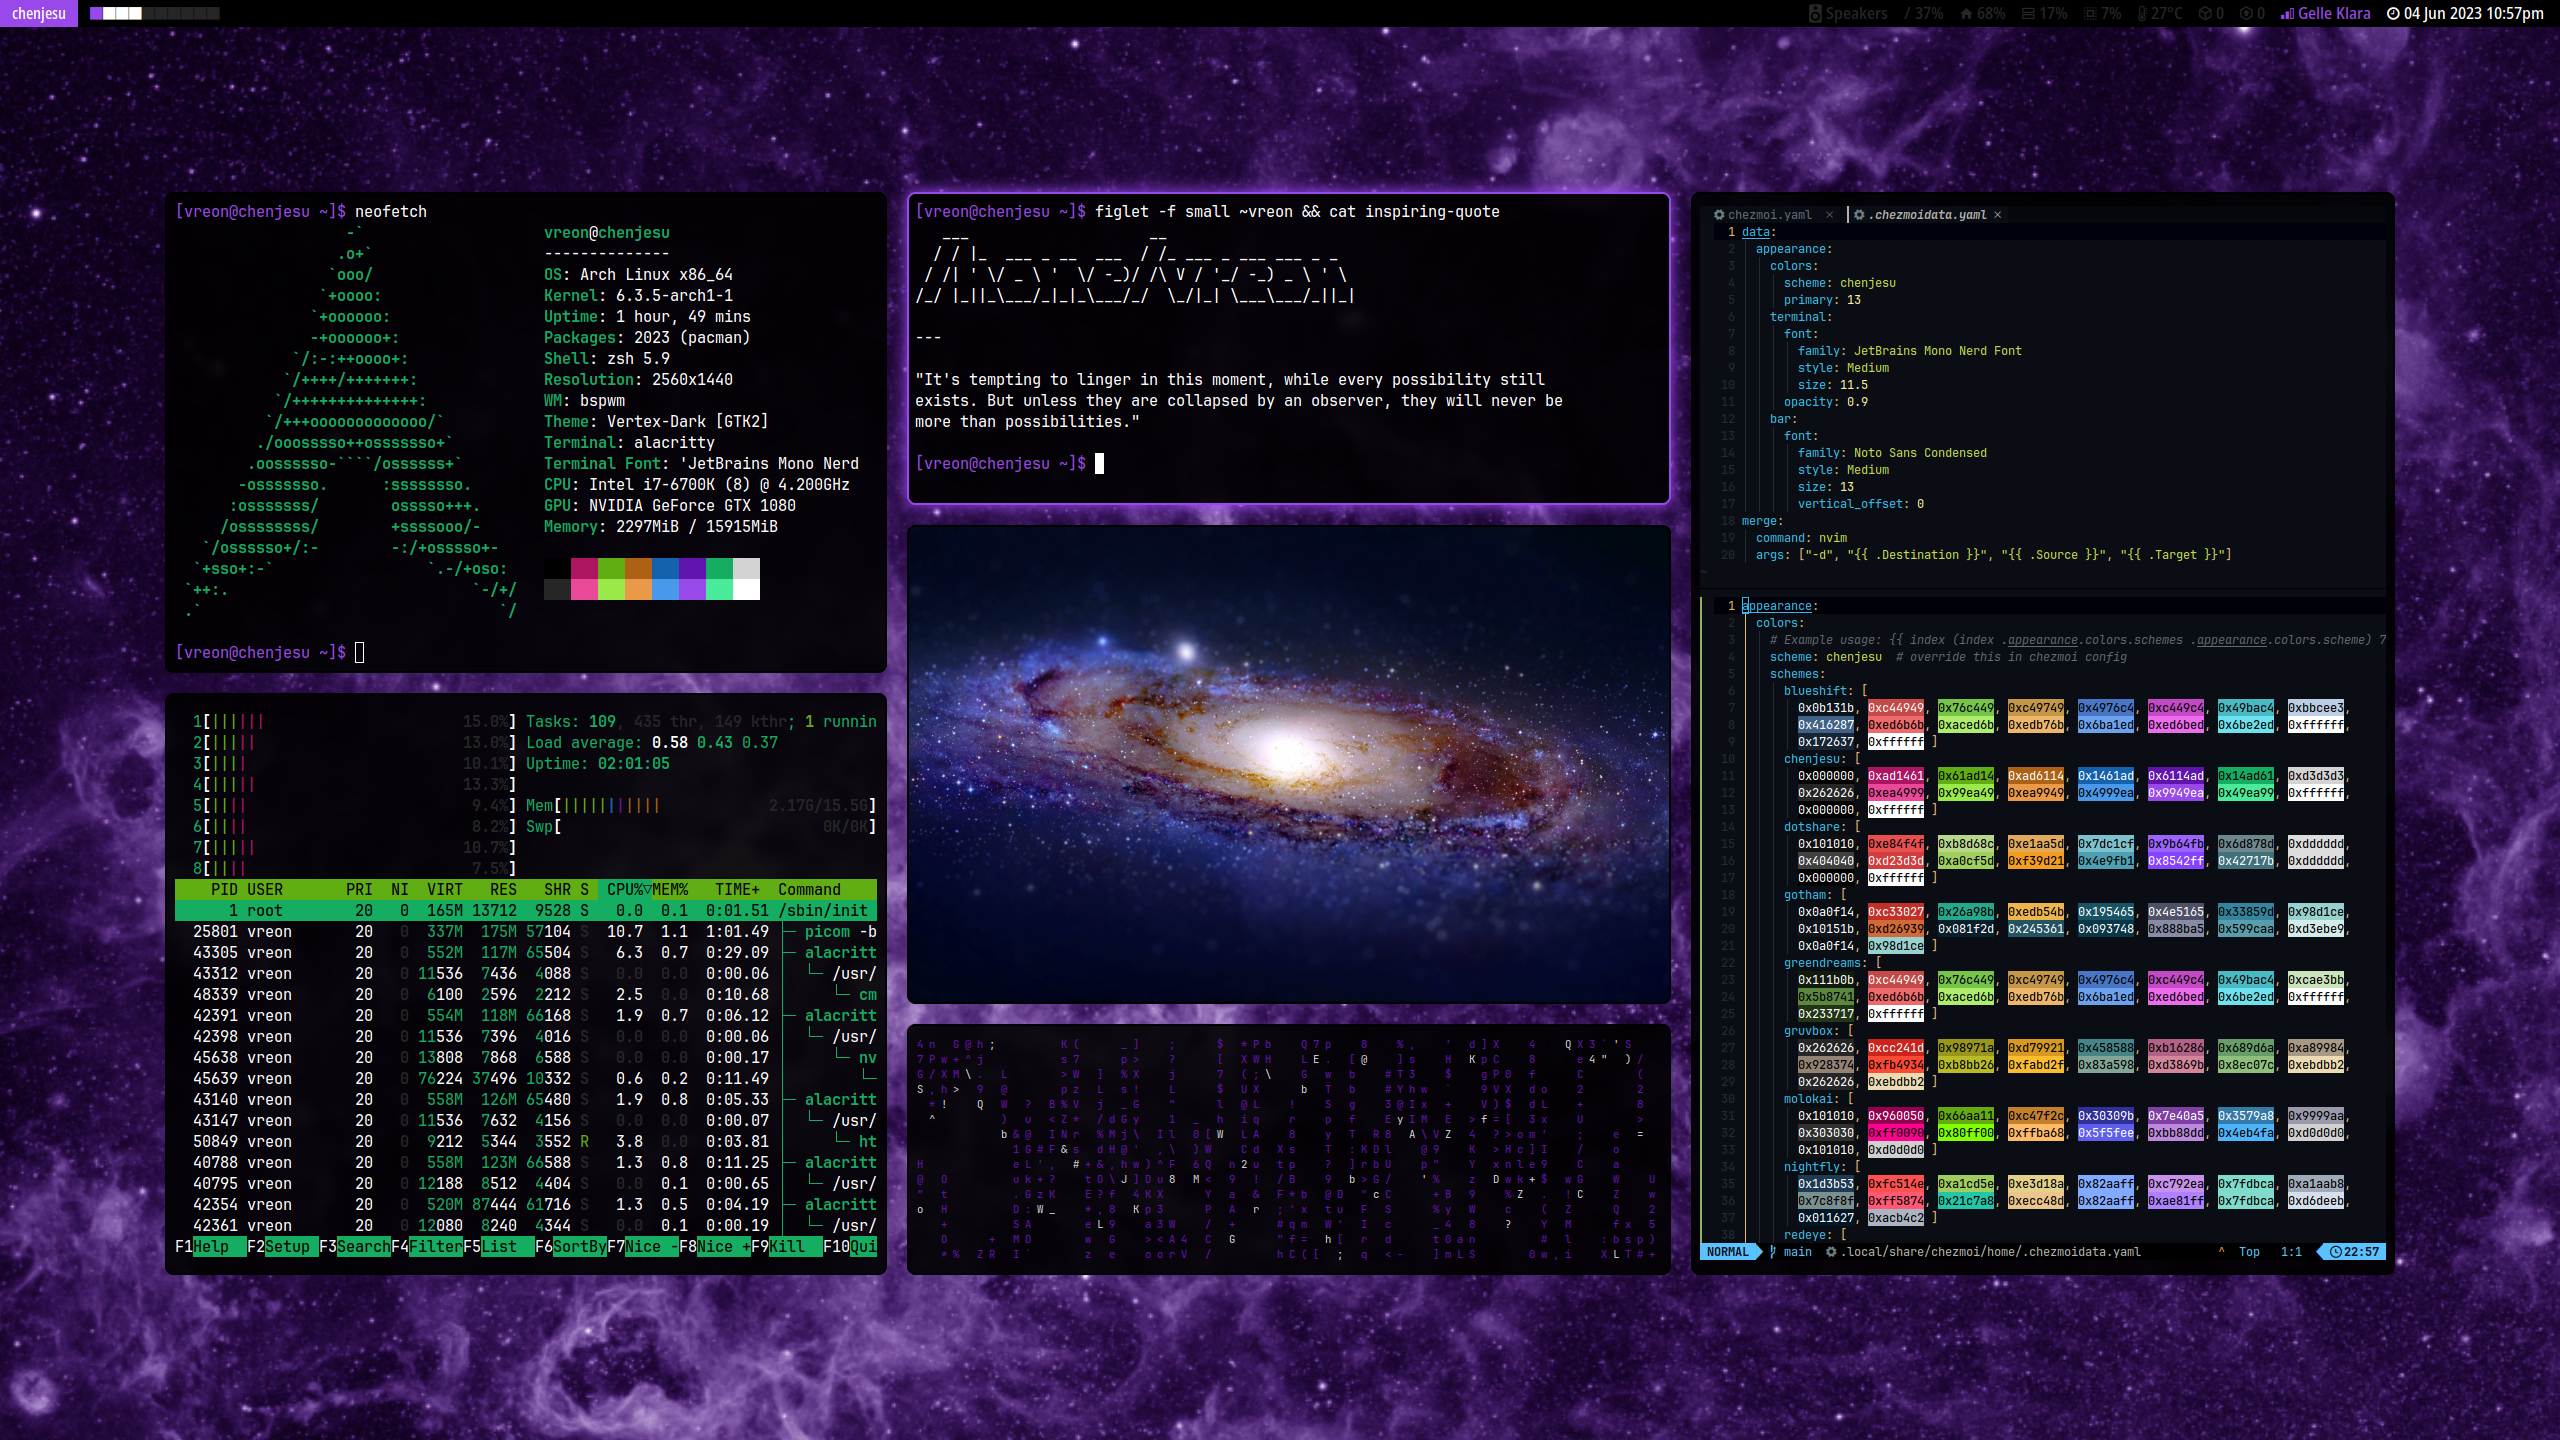Select the .chezmoidata.yaml tab
Image resolution: width=2560 pixels, height=1440 pixels.
pyautogui.click(x=1929, y=215)
